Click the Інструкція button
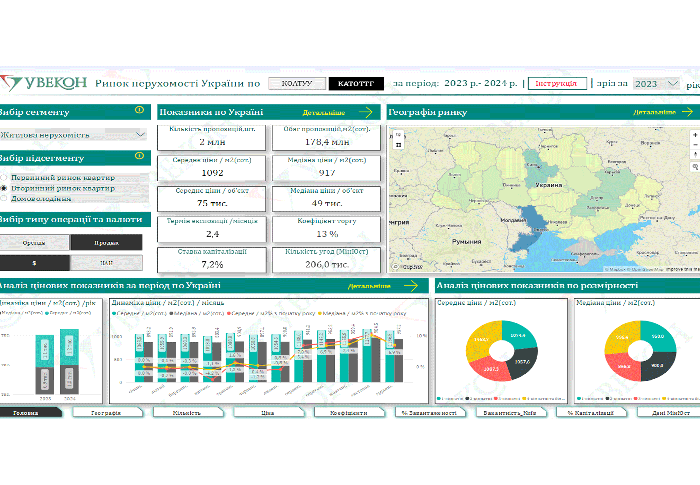The image size is (700, 485). pos(557,84)
